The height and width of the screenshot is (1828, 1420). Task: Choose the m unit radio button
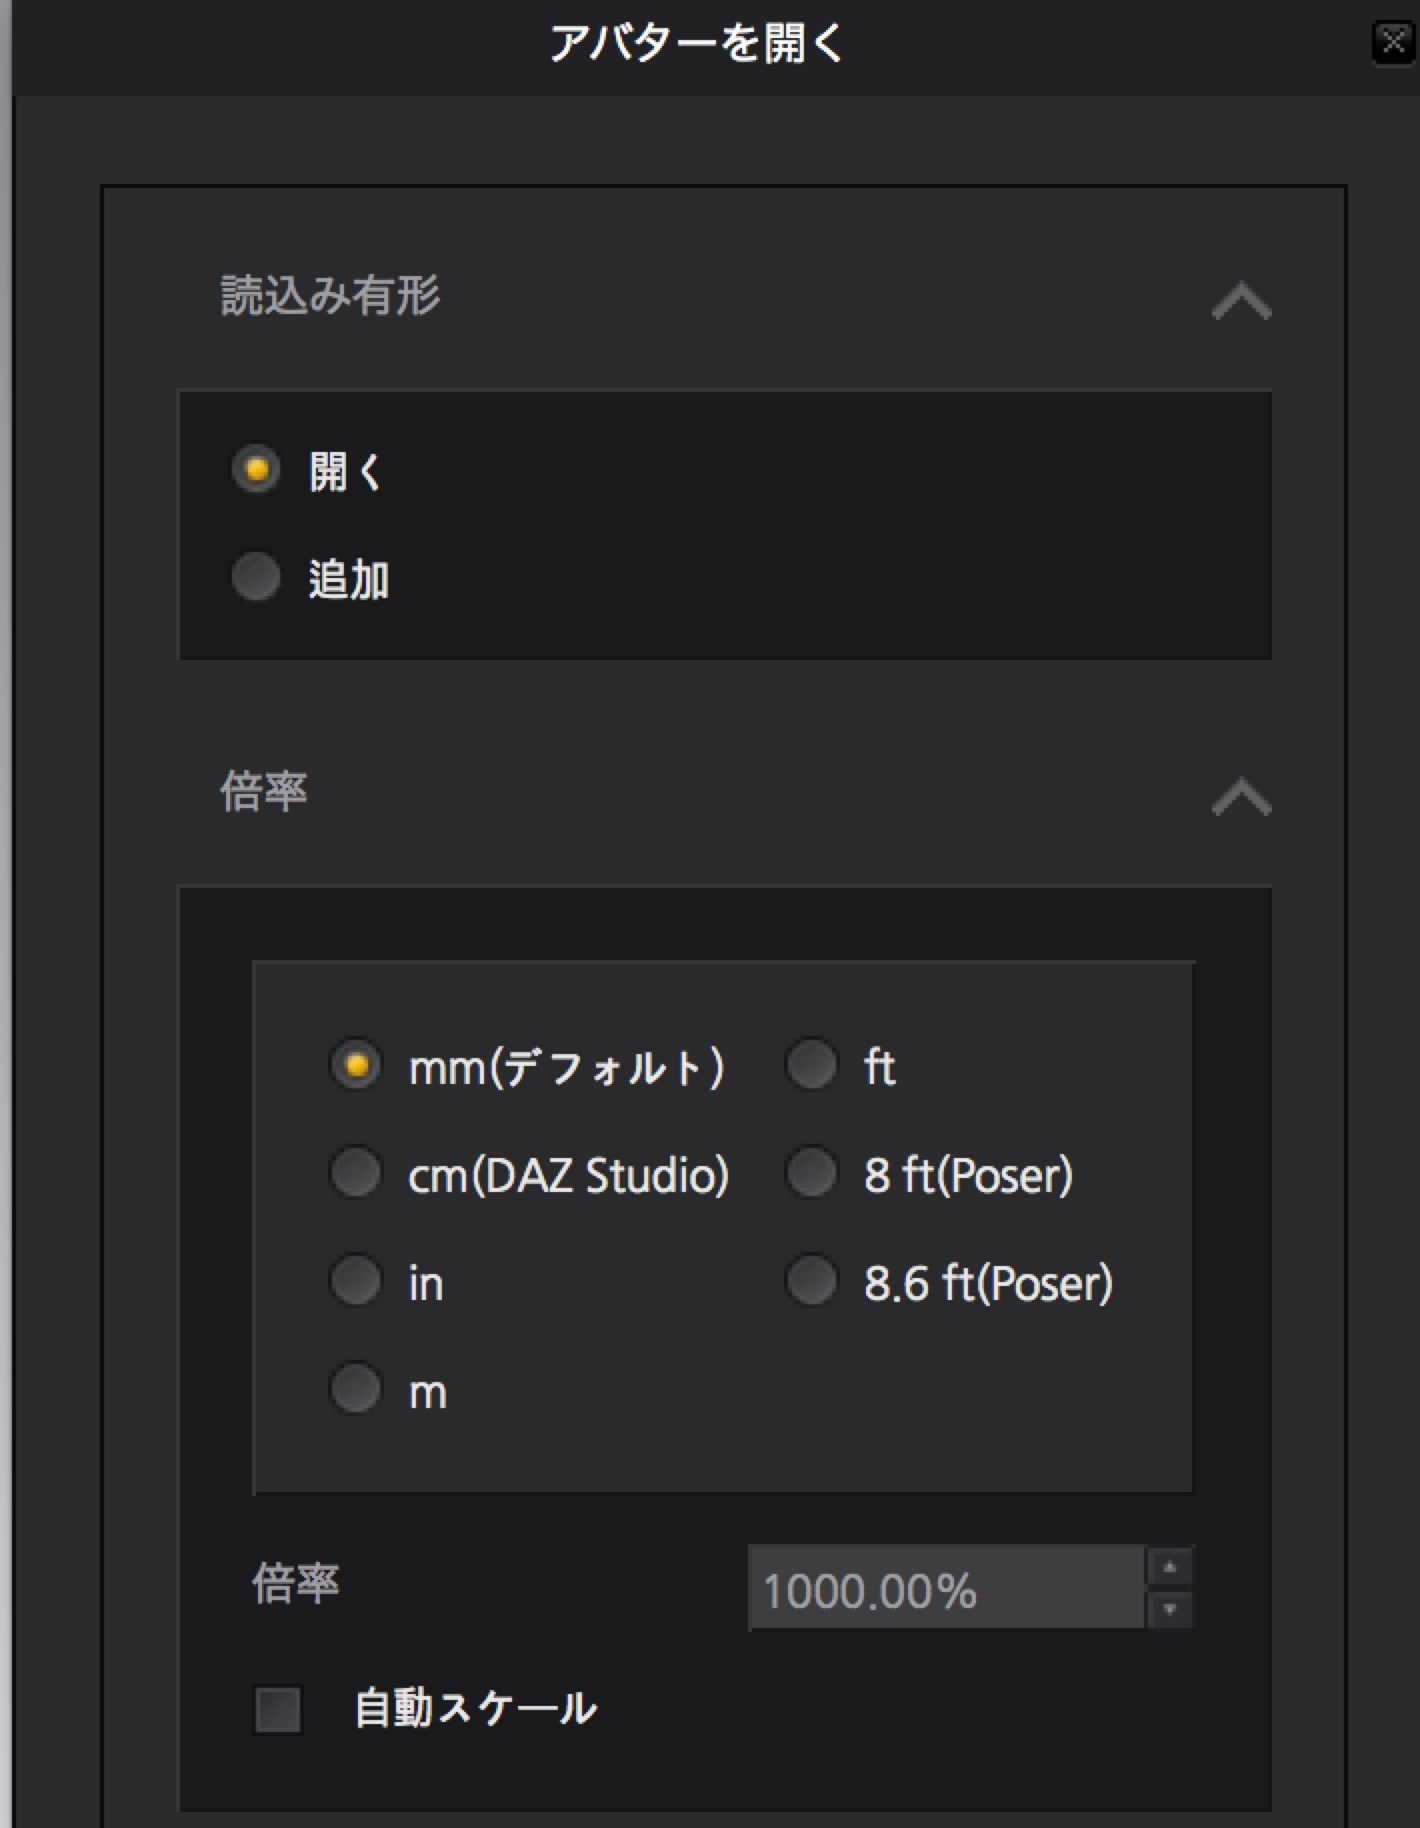[x=356, y=1389]
